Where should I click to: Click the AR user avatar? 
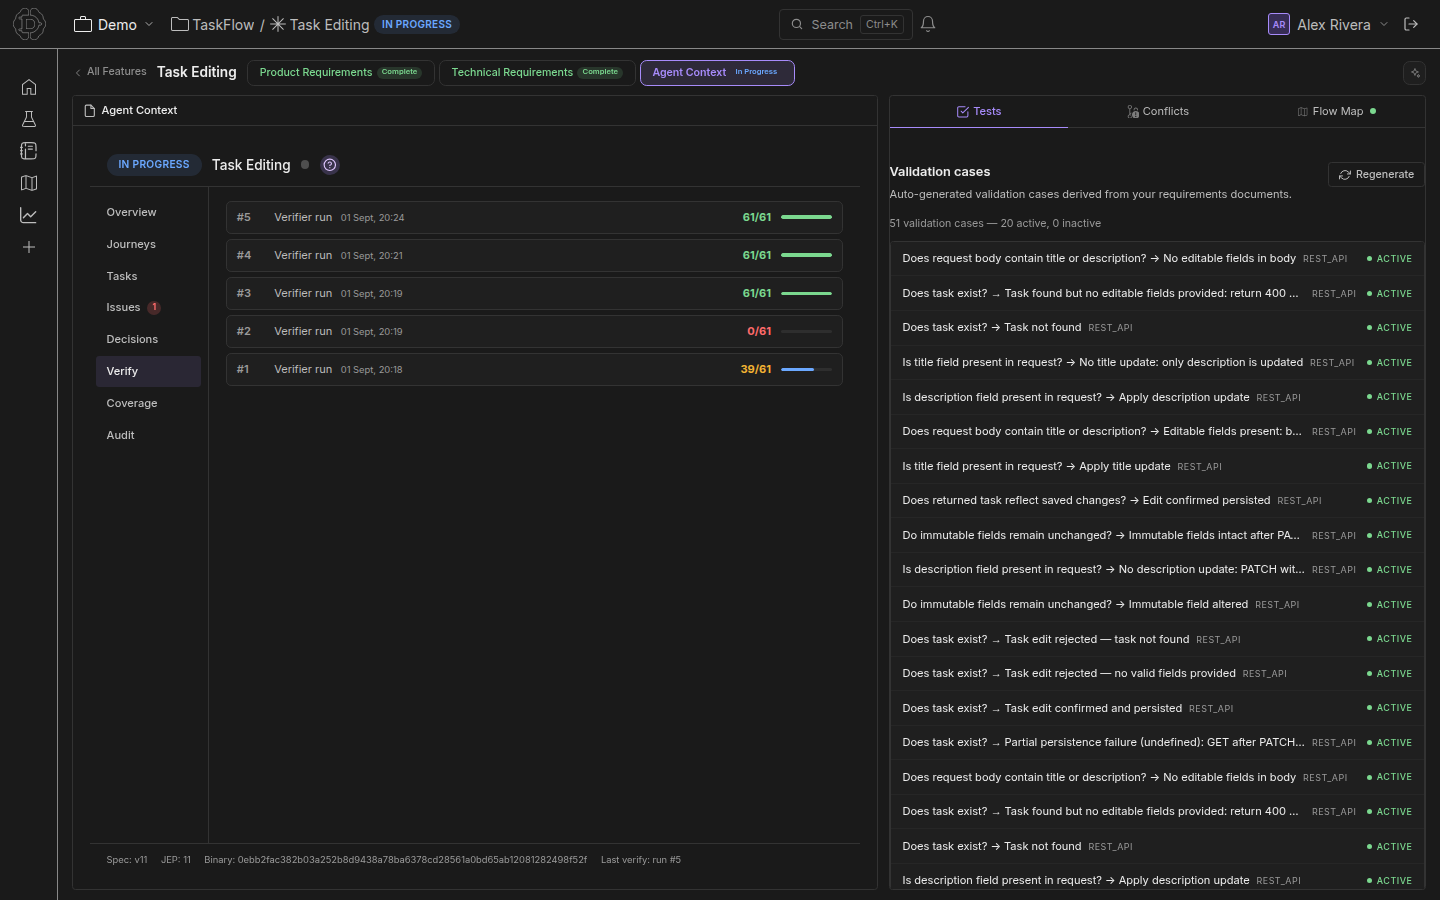[x=1279, y=24]
